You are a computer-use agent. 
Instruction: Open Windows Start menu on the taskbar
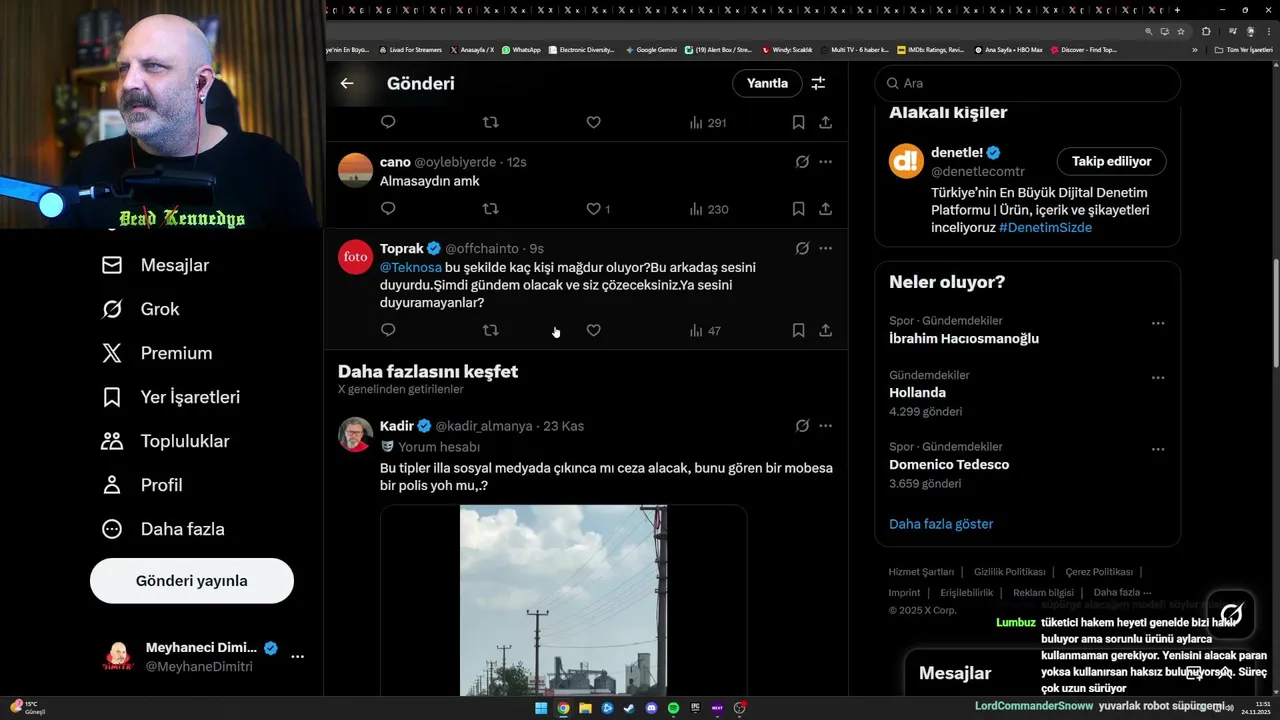click(541, 708)
